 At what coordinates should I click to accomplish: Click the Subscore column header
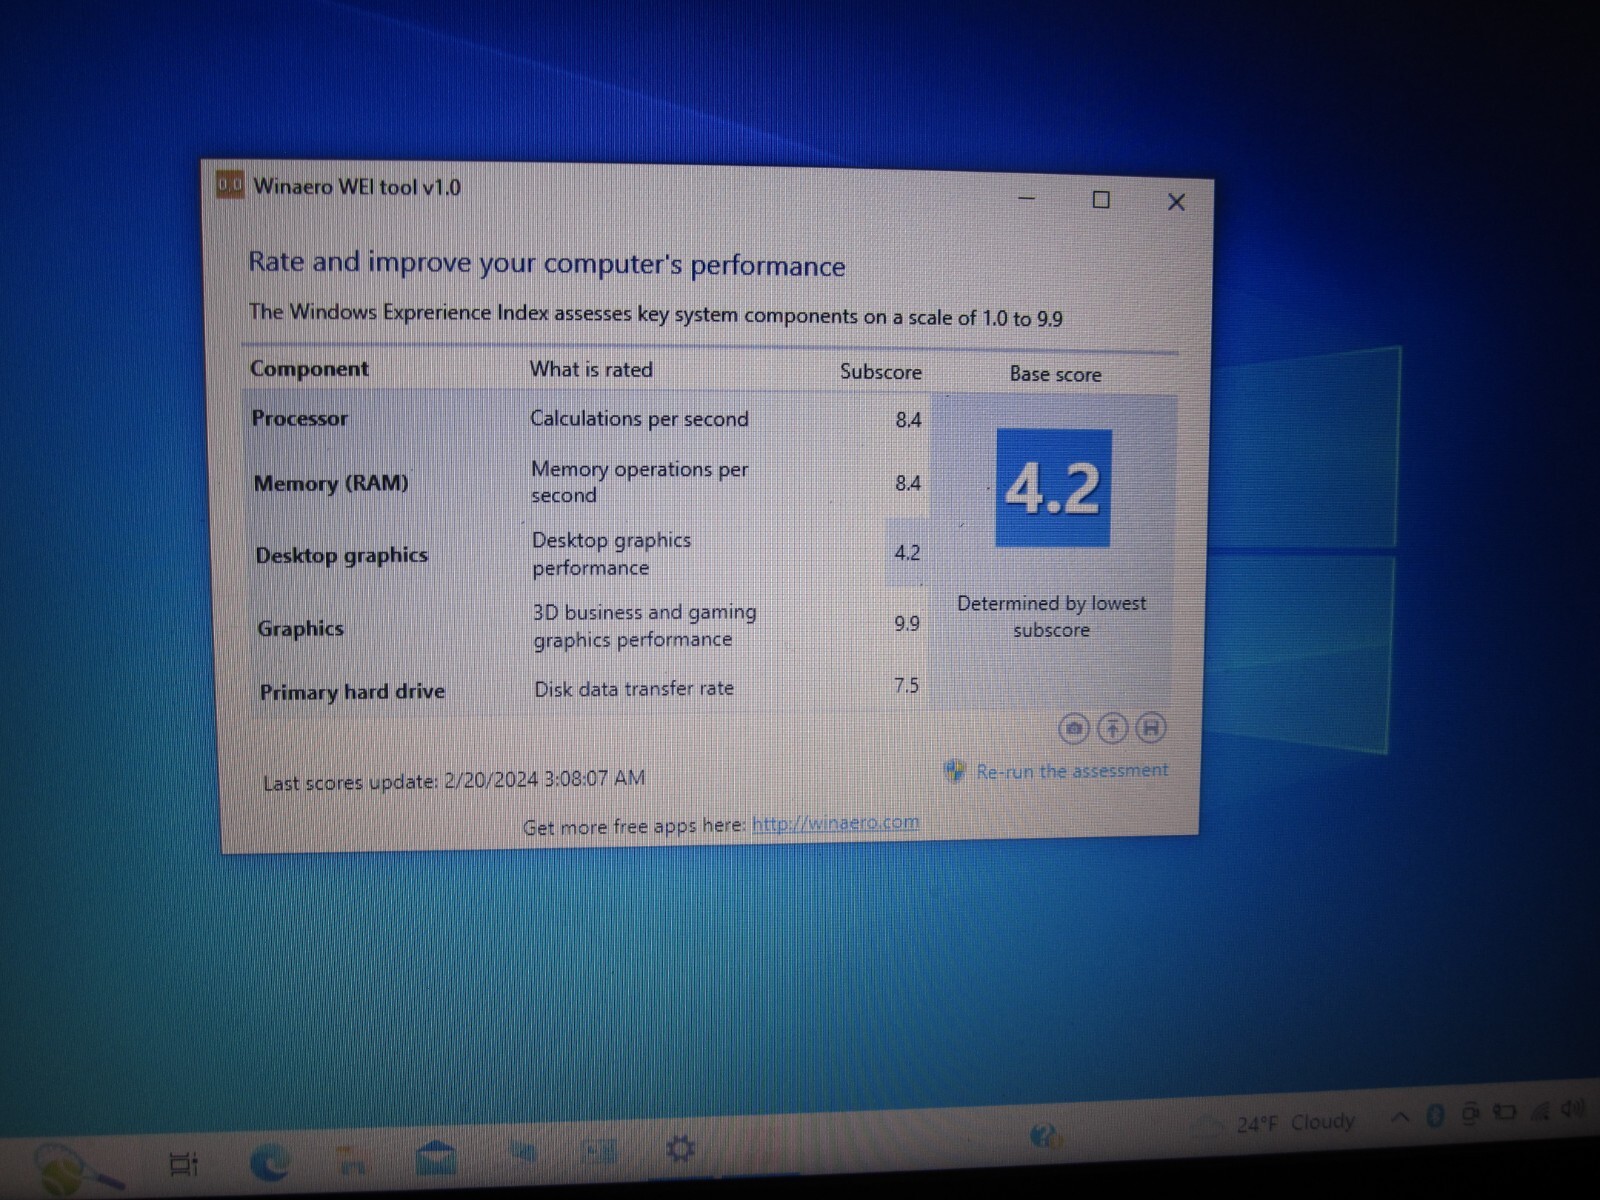point(881,372)
